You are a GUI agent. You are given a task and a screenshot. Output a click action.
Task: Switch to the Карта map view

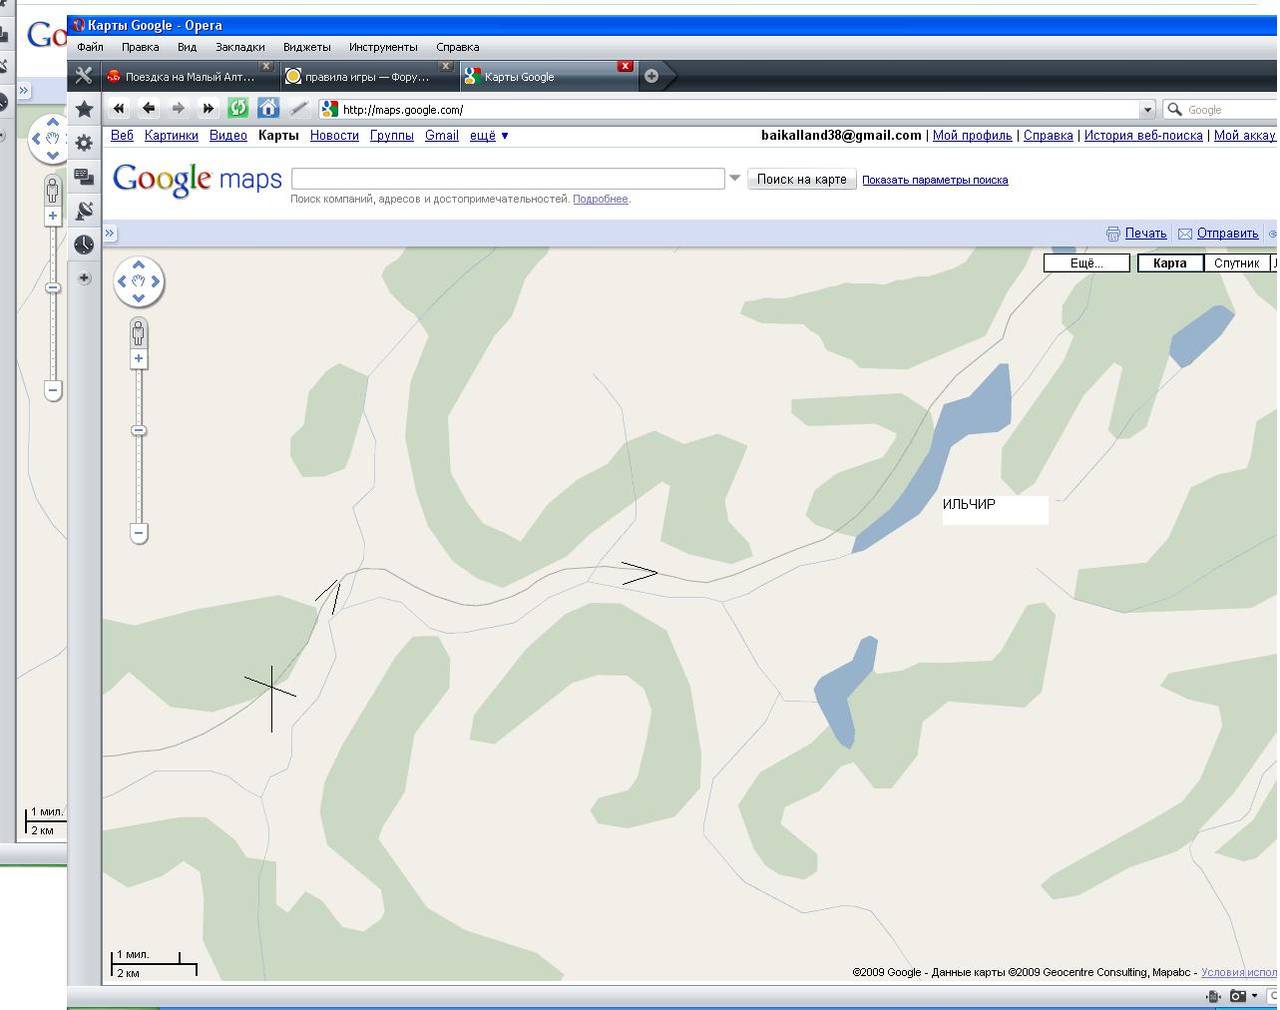point(1170,263)
